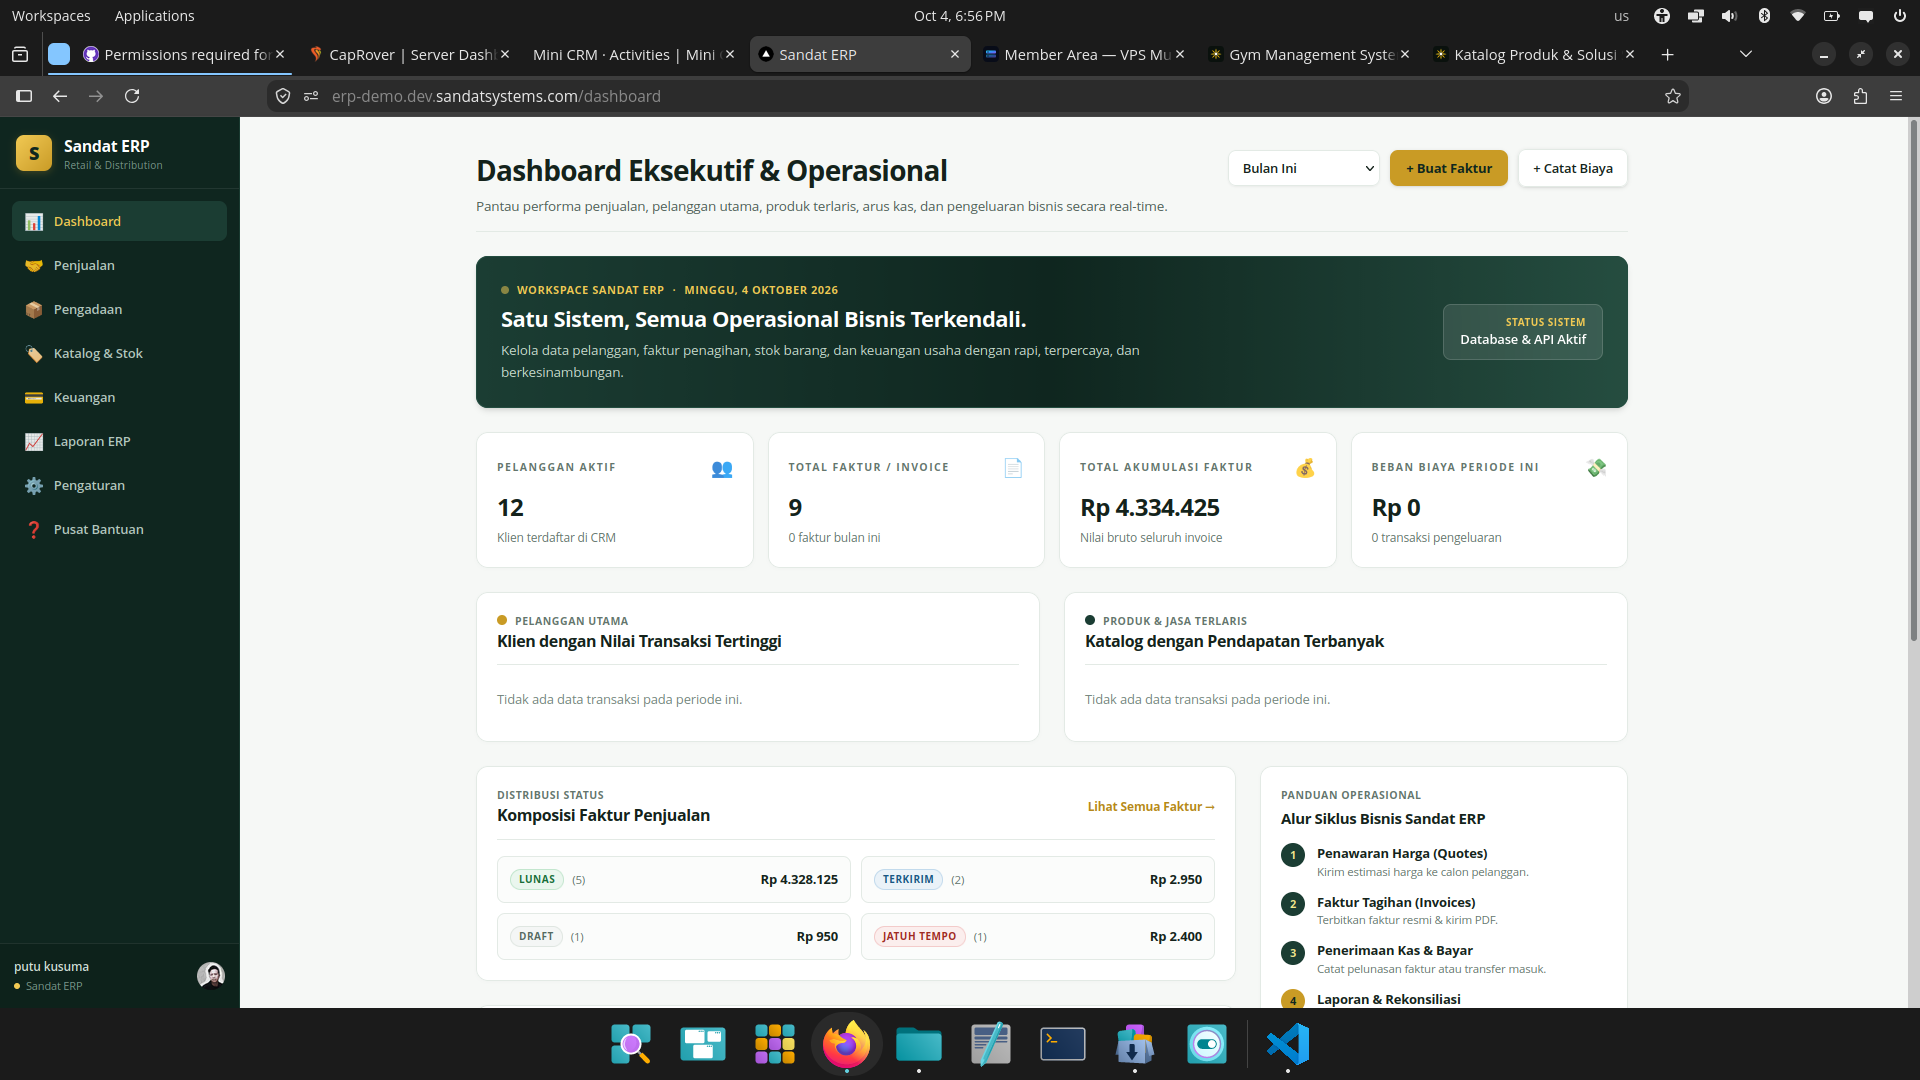Expand the list all tabs chevron
The width and height of the screenshot is (1920, 1080).
[x=1746, y=54]
